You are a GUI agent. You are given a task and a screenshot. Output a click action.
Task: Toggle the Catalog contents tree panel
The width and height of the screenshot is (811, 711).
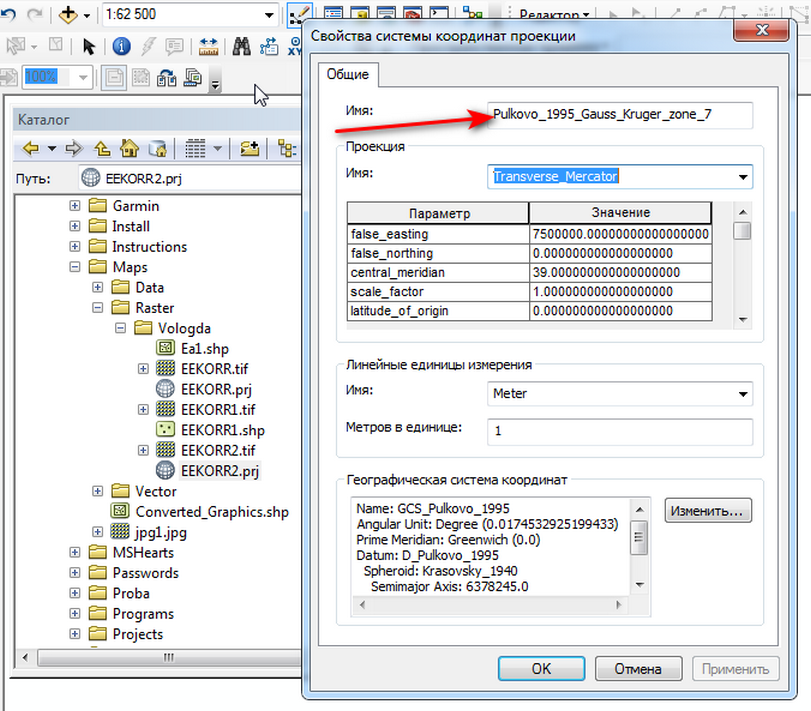pyautogui.click(x=287, y=149)
